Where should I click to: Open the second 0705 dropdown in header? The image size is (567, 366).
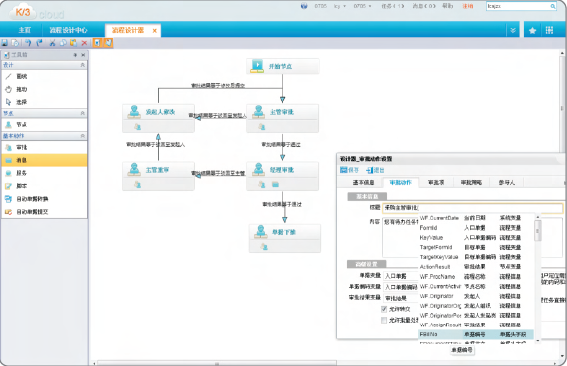coord(362,6)
